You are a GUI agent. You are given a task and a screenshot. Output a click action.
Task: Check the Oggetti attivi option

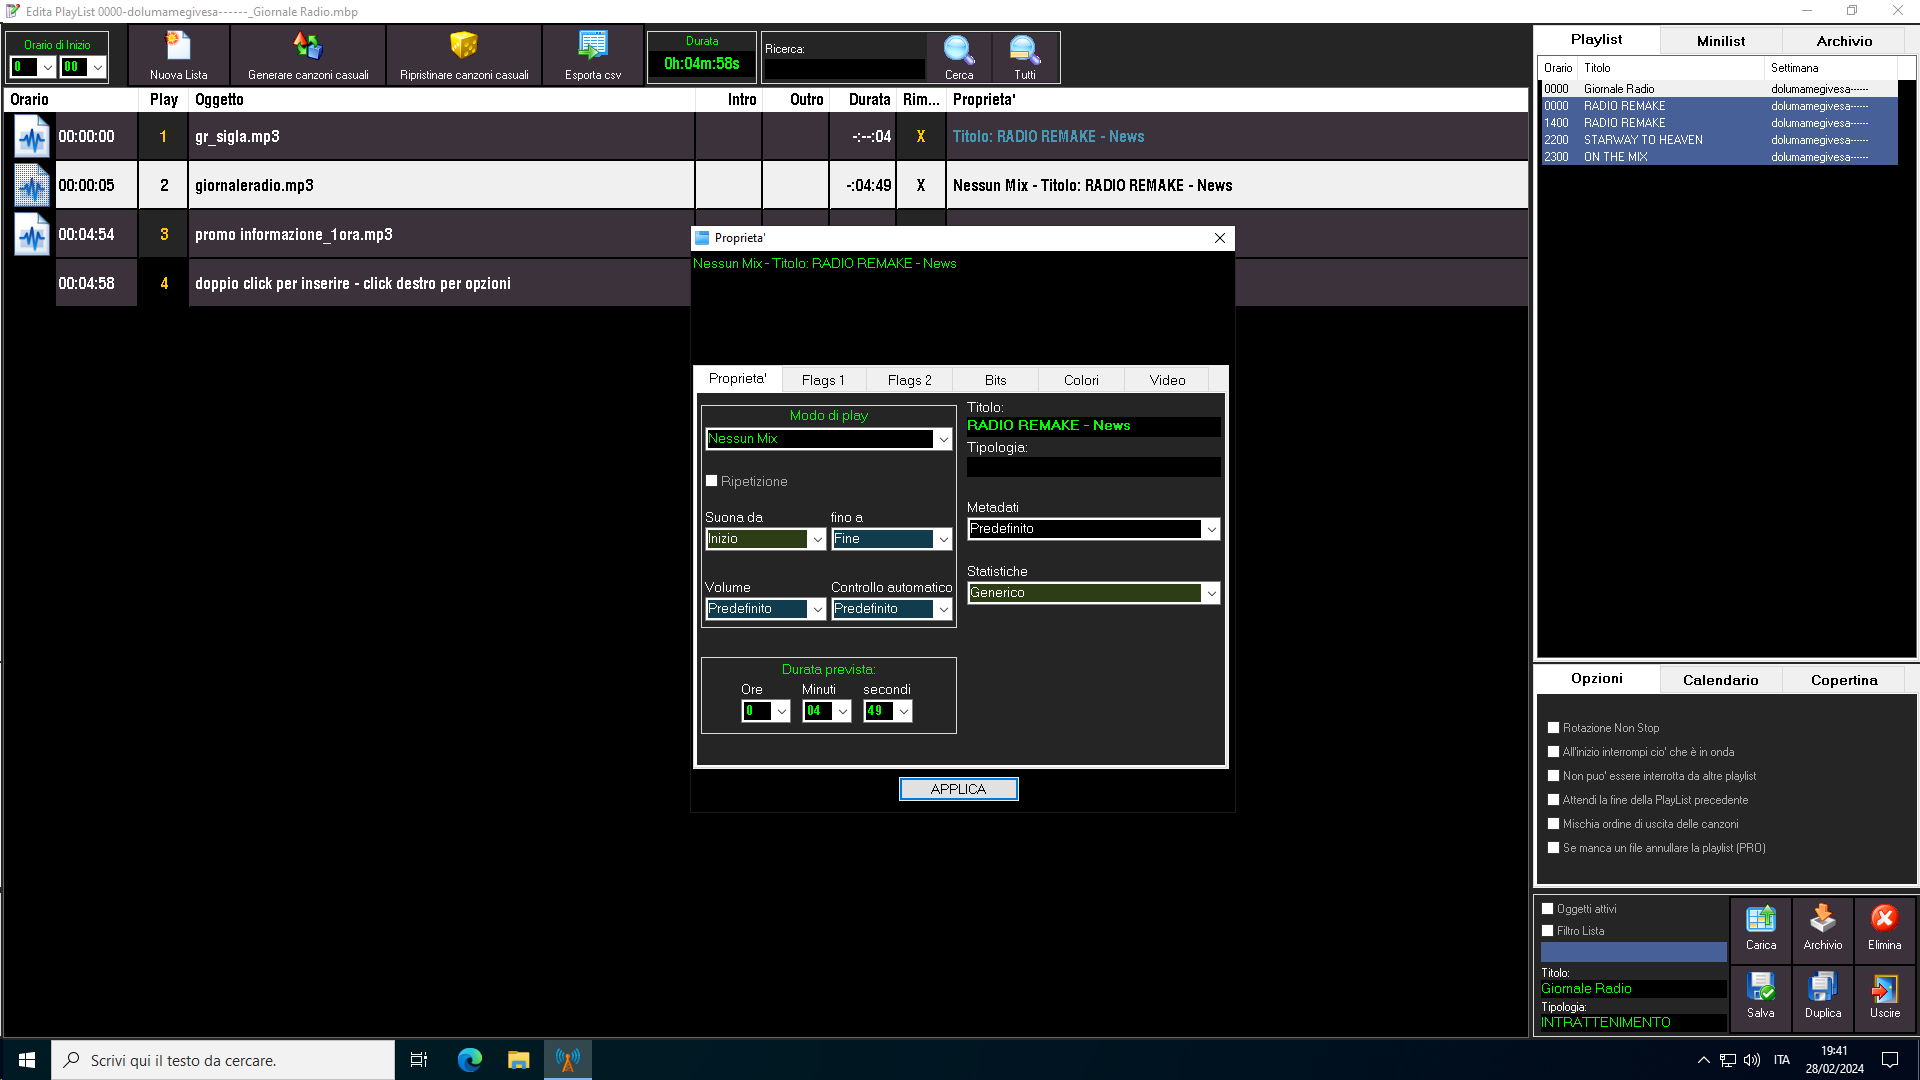[x=1547, y=909]
